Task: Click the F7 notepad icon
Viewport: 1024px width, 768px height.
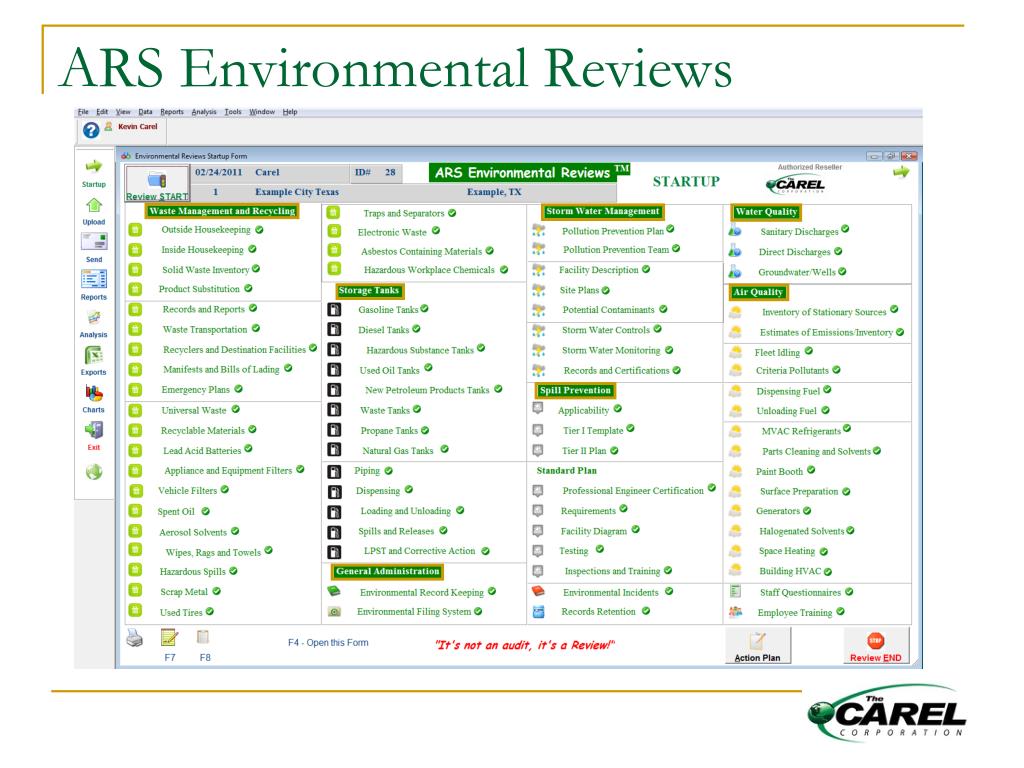Action: (x=170, y=637)
